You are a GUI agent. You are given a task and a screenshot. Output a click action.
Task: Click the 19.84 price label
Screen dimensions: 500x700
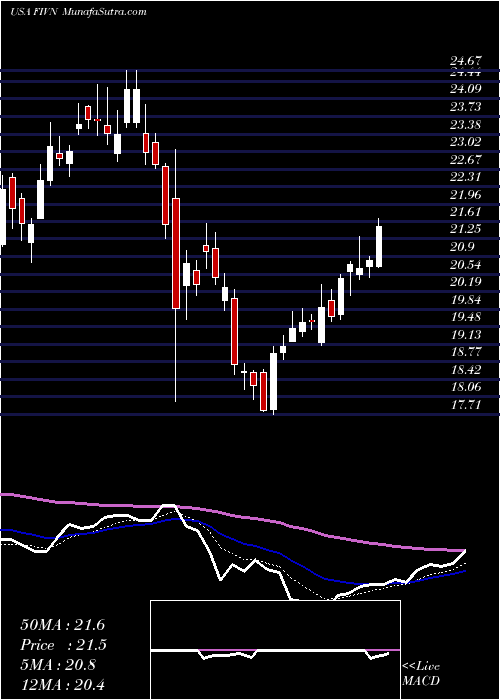point(466,300)
